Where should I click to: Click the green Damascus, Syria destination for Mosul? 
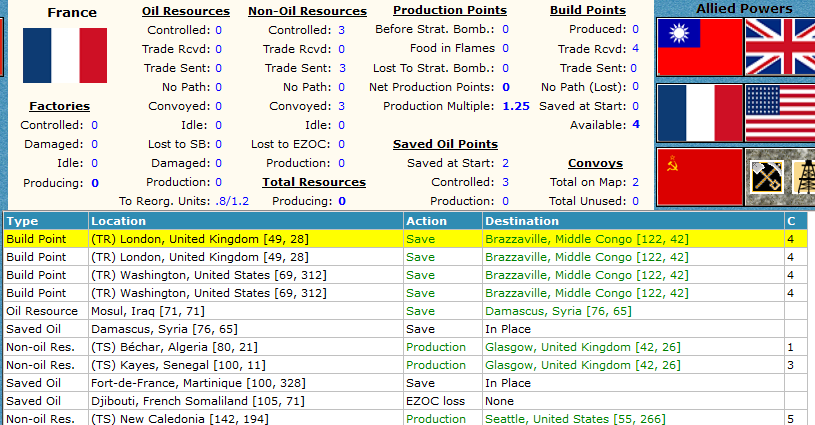point(558,311)
